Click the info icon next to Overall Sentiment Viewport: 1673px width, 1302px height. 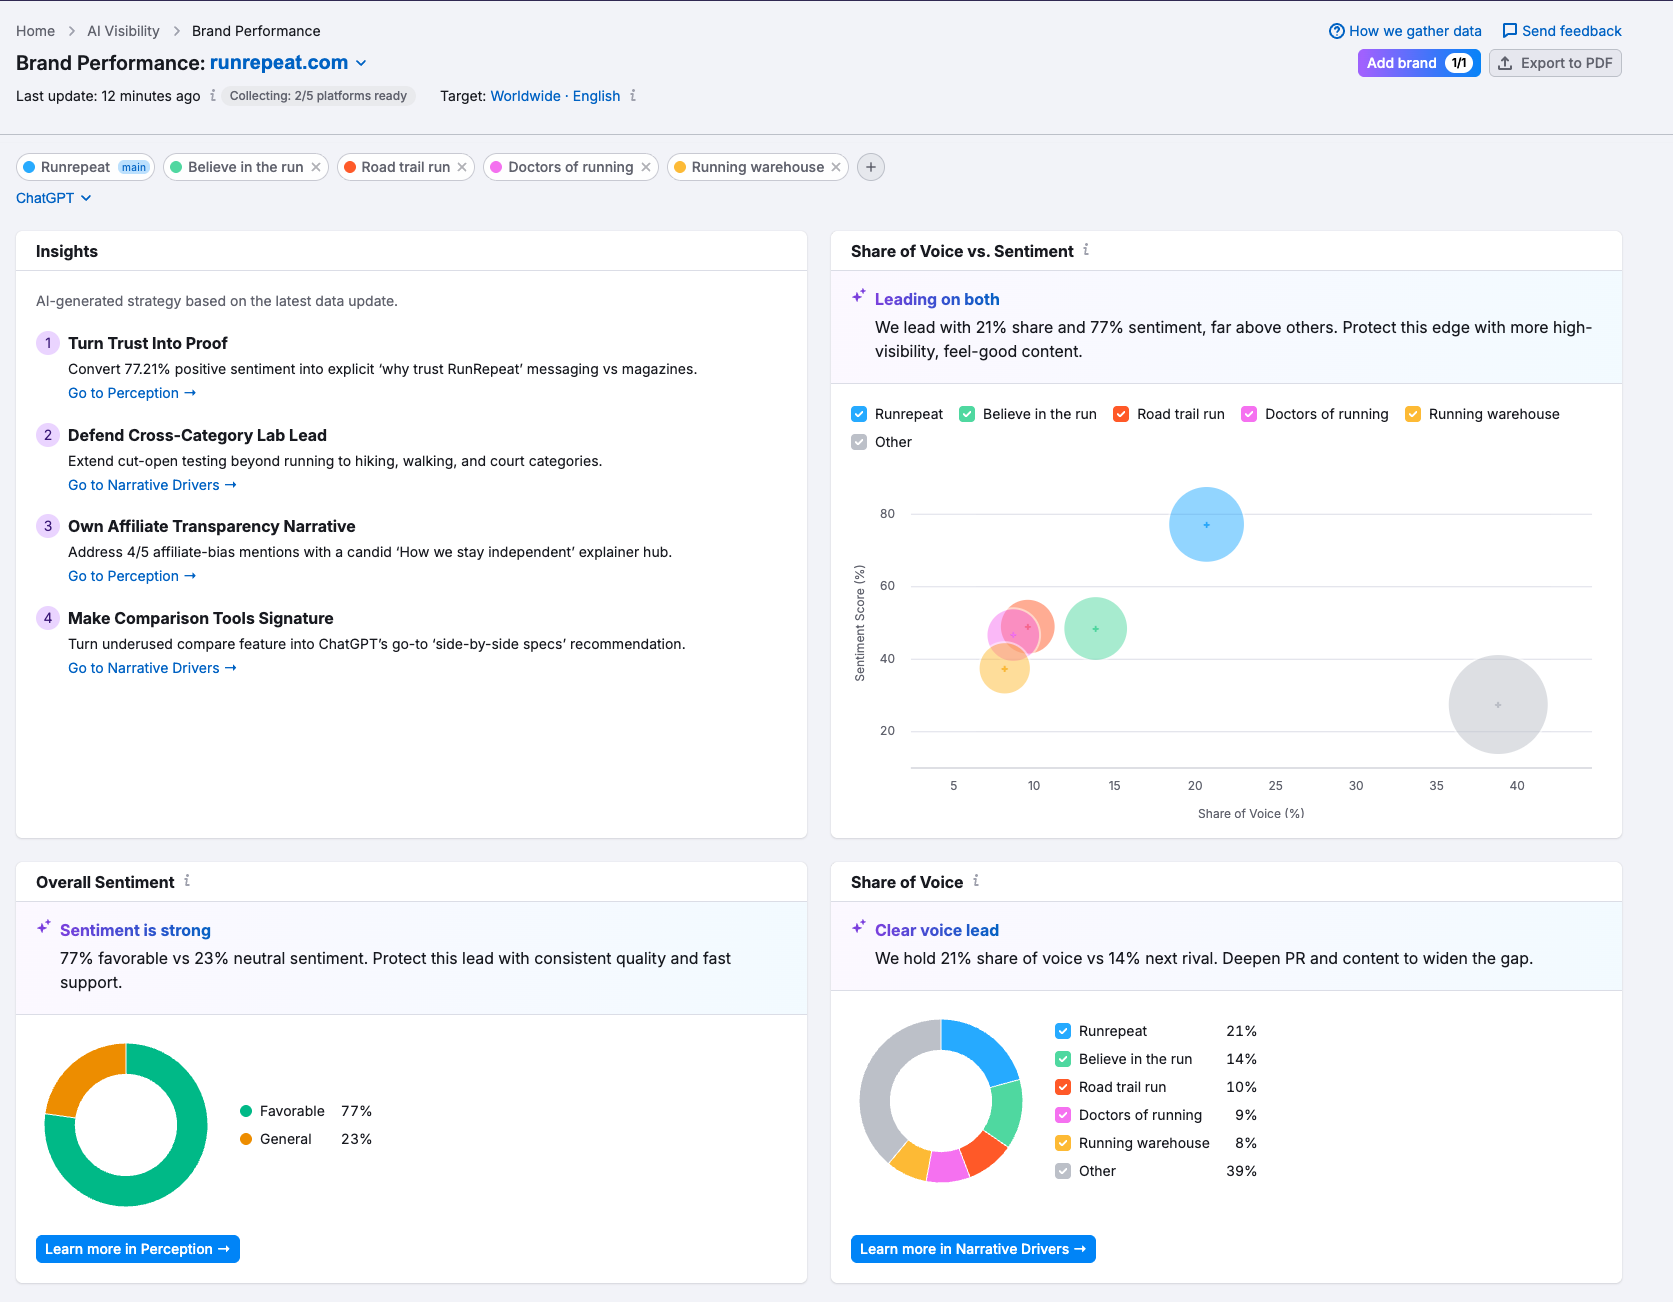coord(187,882)
